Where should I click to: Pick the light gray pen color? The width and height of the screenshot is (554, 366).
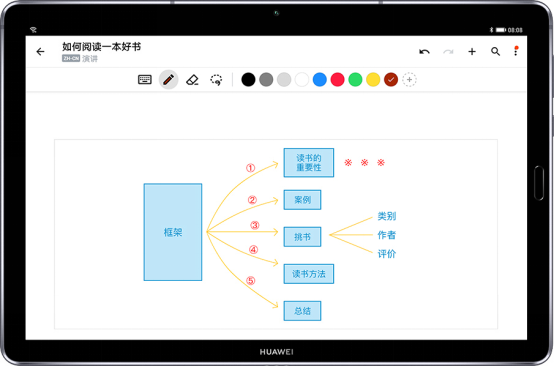tap(284, 79)
